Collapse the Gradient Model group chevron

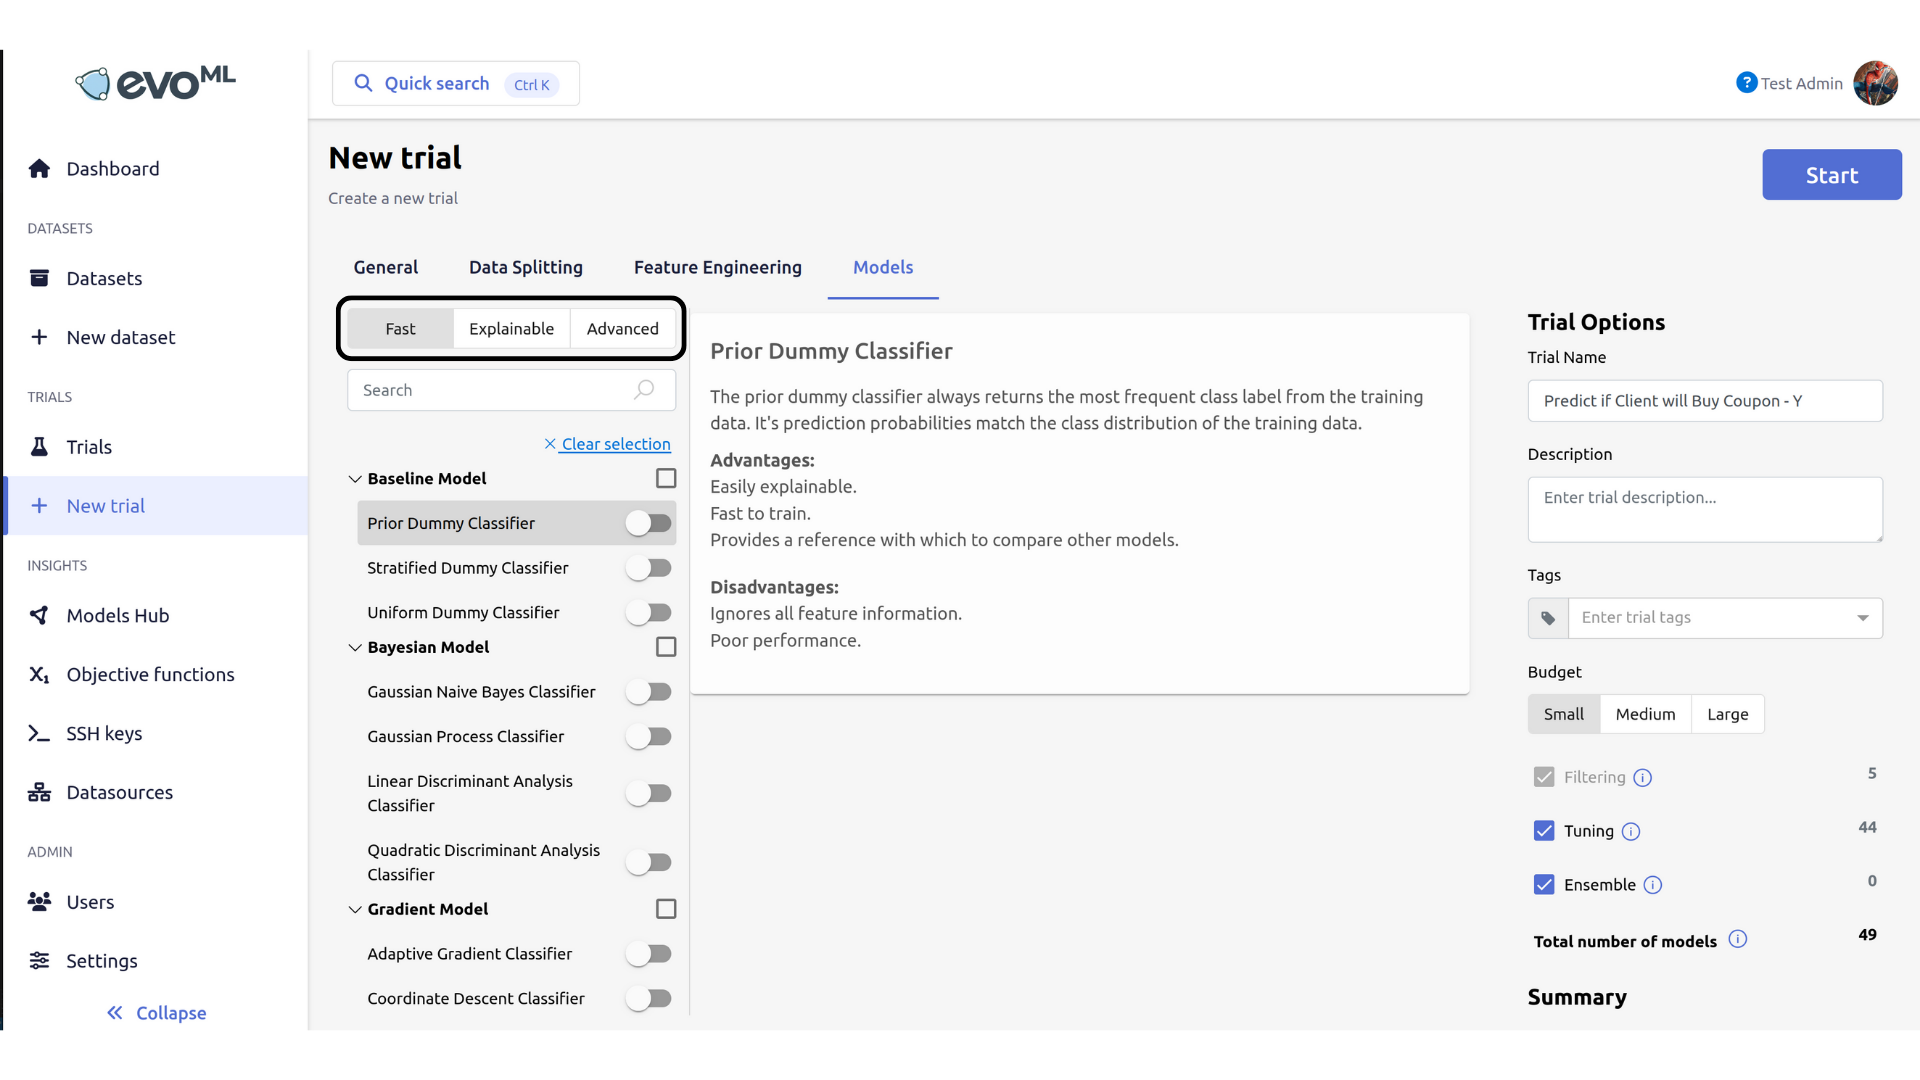355,909
